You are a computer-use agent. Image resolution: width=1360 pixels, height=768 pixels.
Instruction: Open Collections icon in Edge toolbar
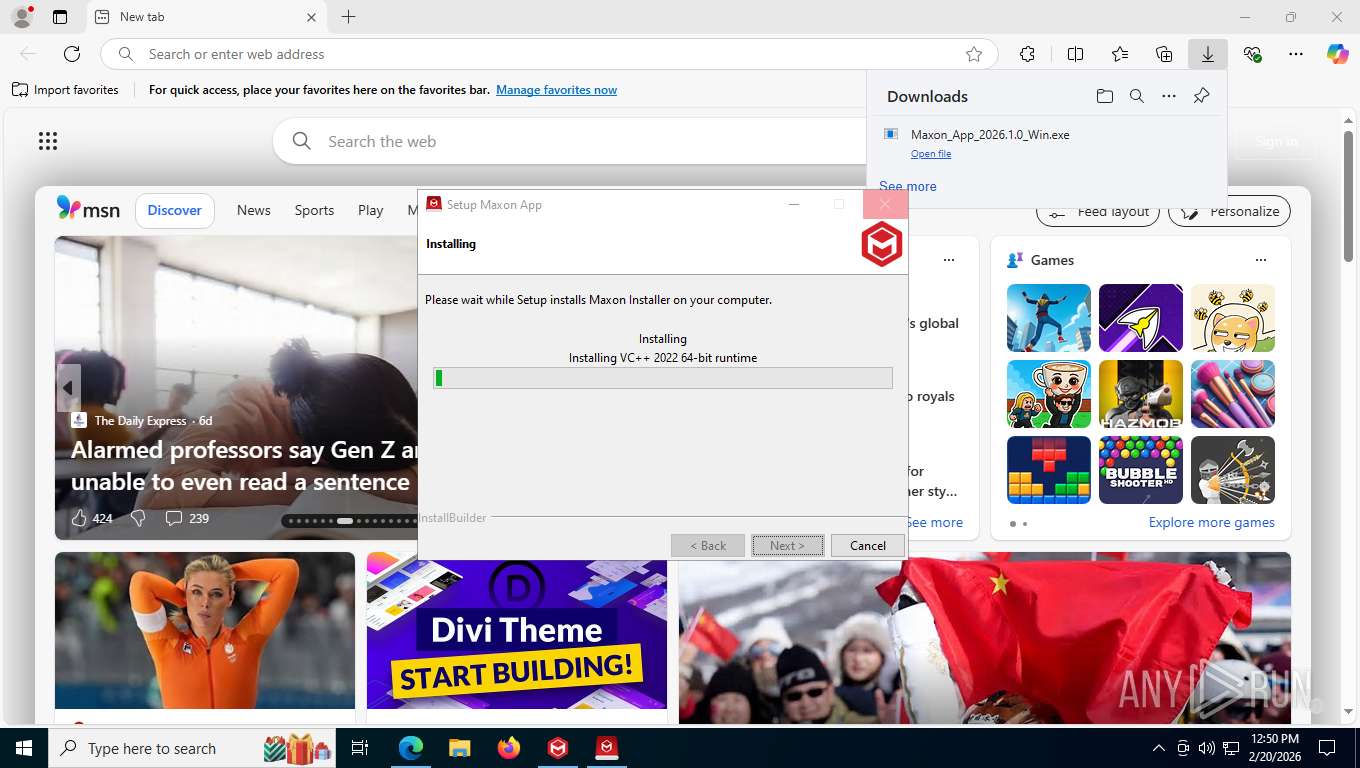pos(1164,54)
